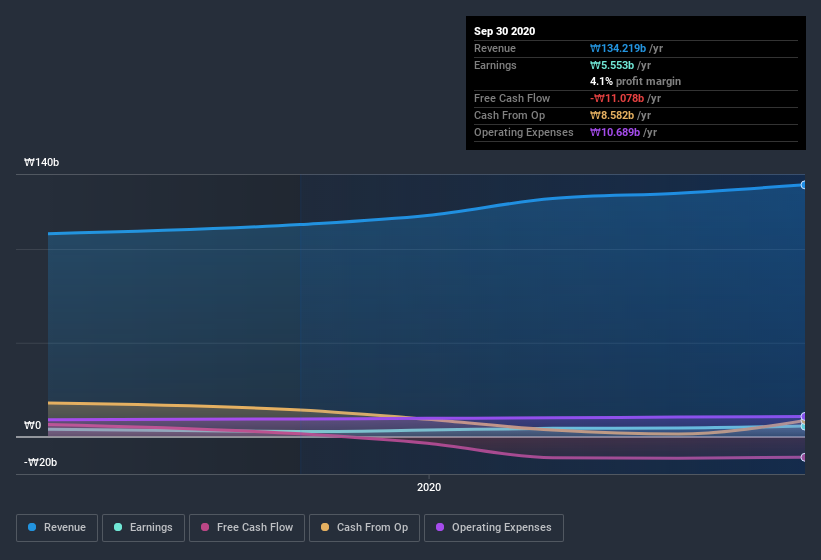Click the Sep 30 2020 tooltip date
Screen dimensions: 821x560
point(504,31)
